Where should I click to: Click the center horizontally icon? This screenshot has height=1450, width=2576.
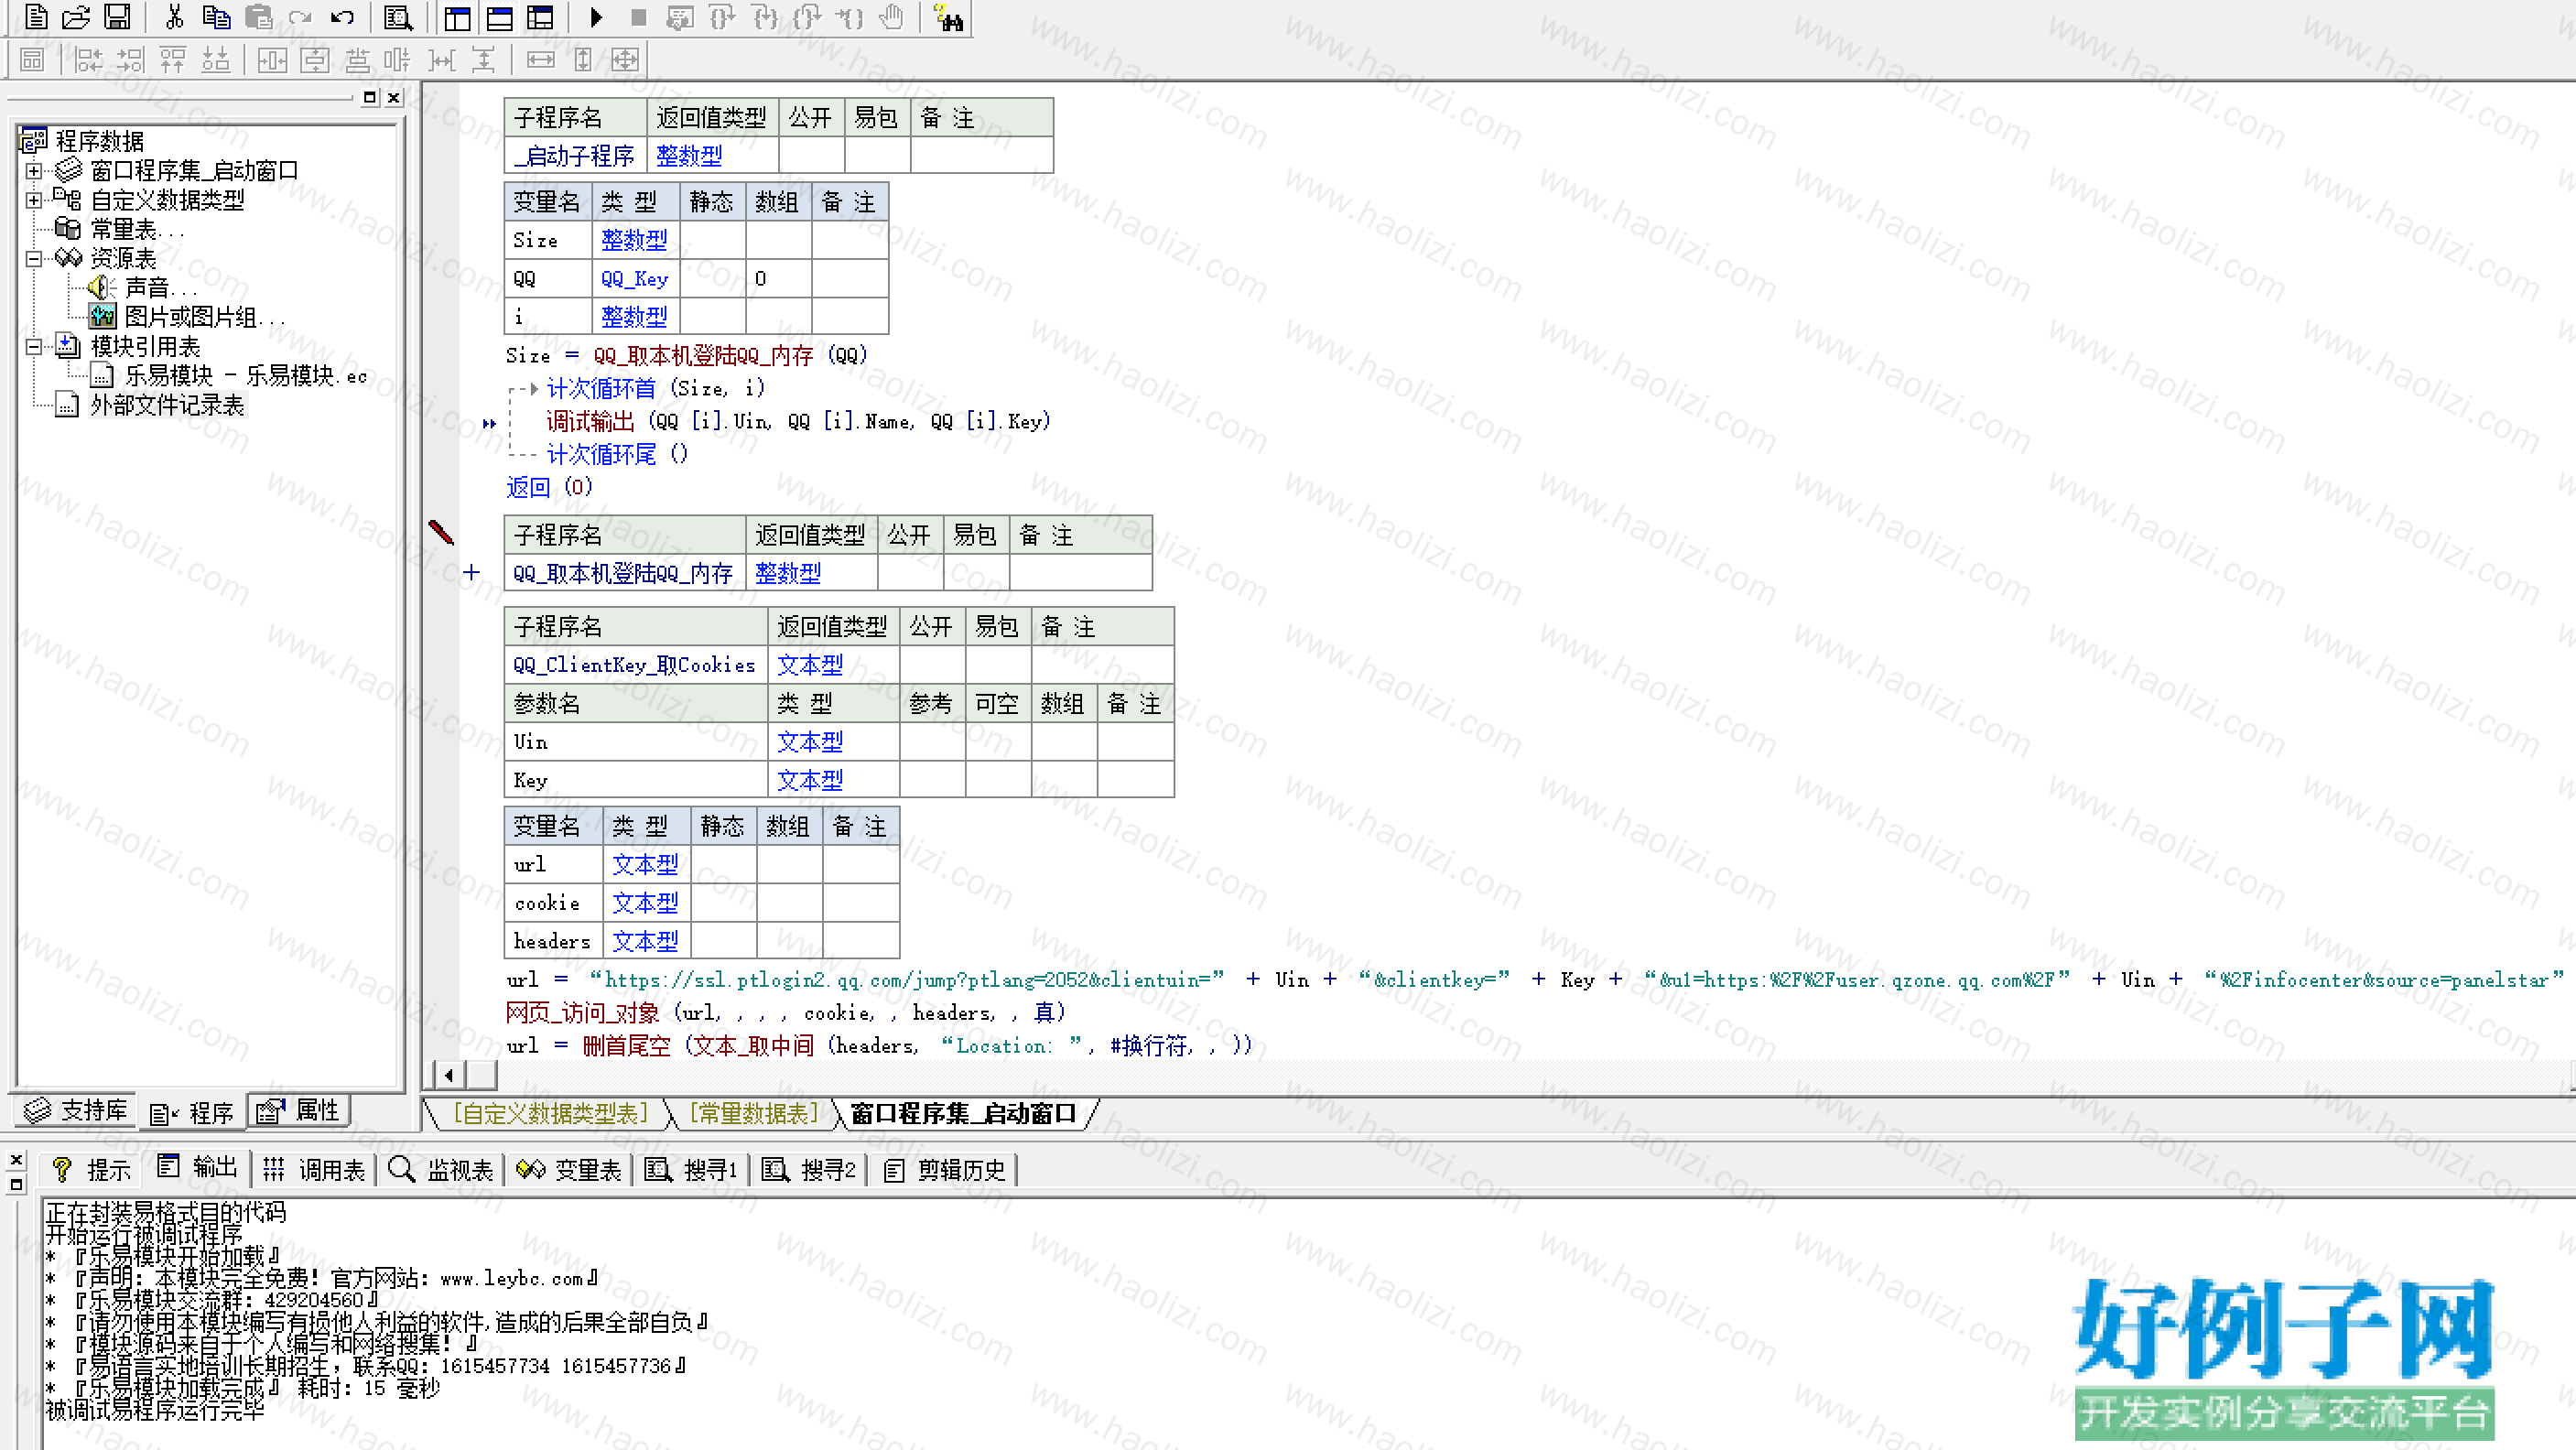271,60
